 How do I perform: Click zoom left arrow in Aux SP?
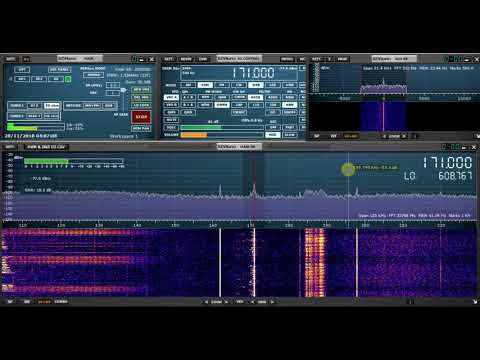coord(384,136)
